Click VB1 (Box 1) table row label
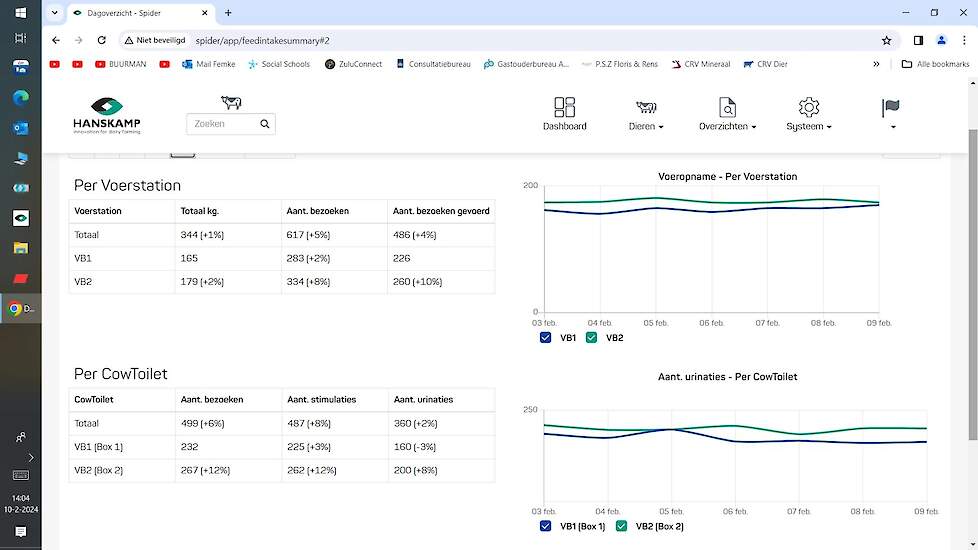This screenshot has width=978, height=550. click(99, 446)
